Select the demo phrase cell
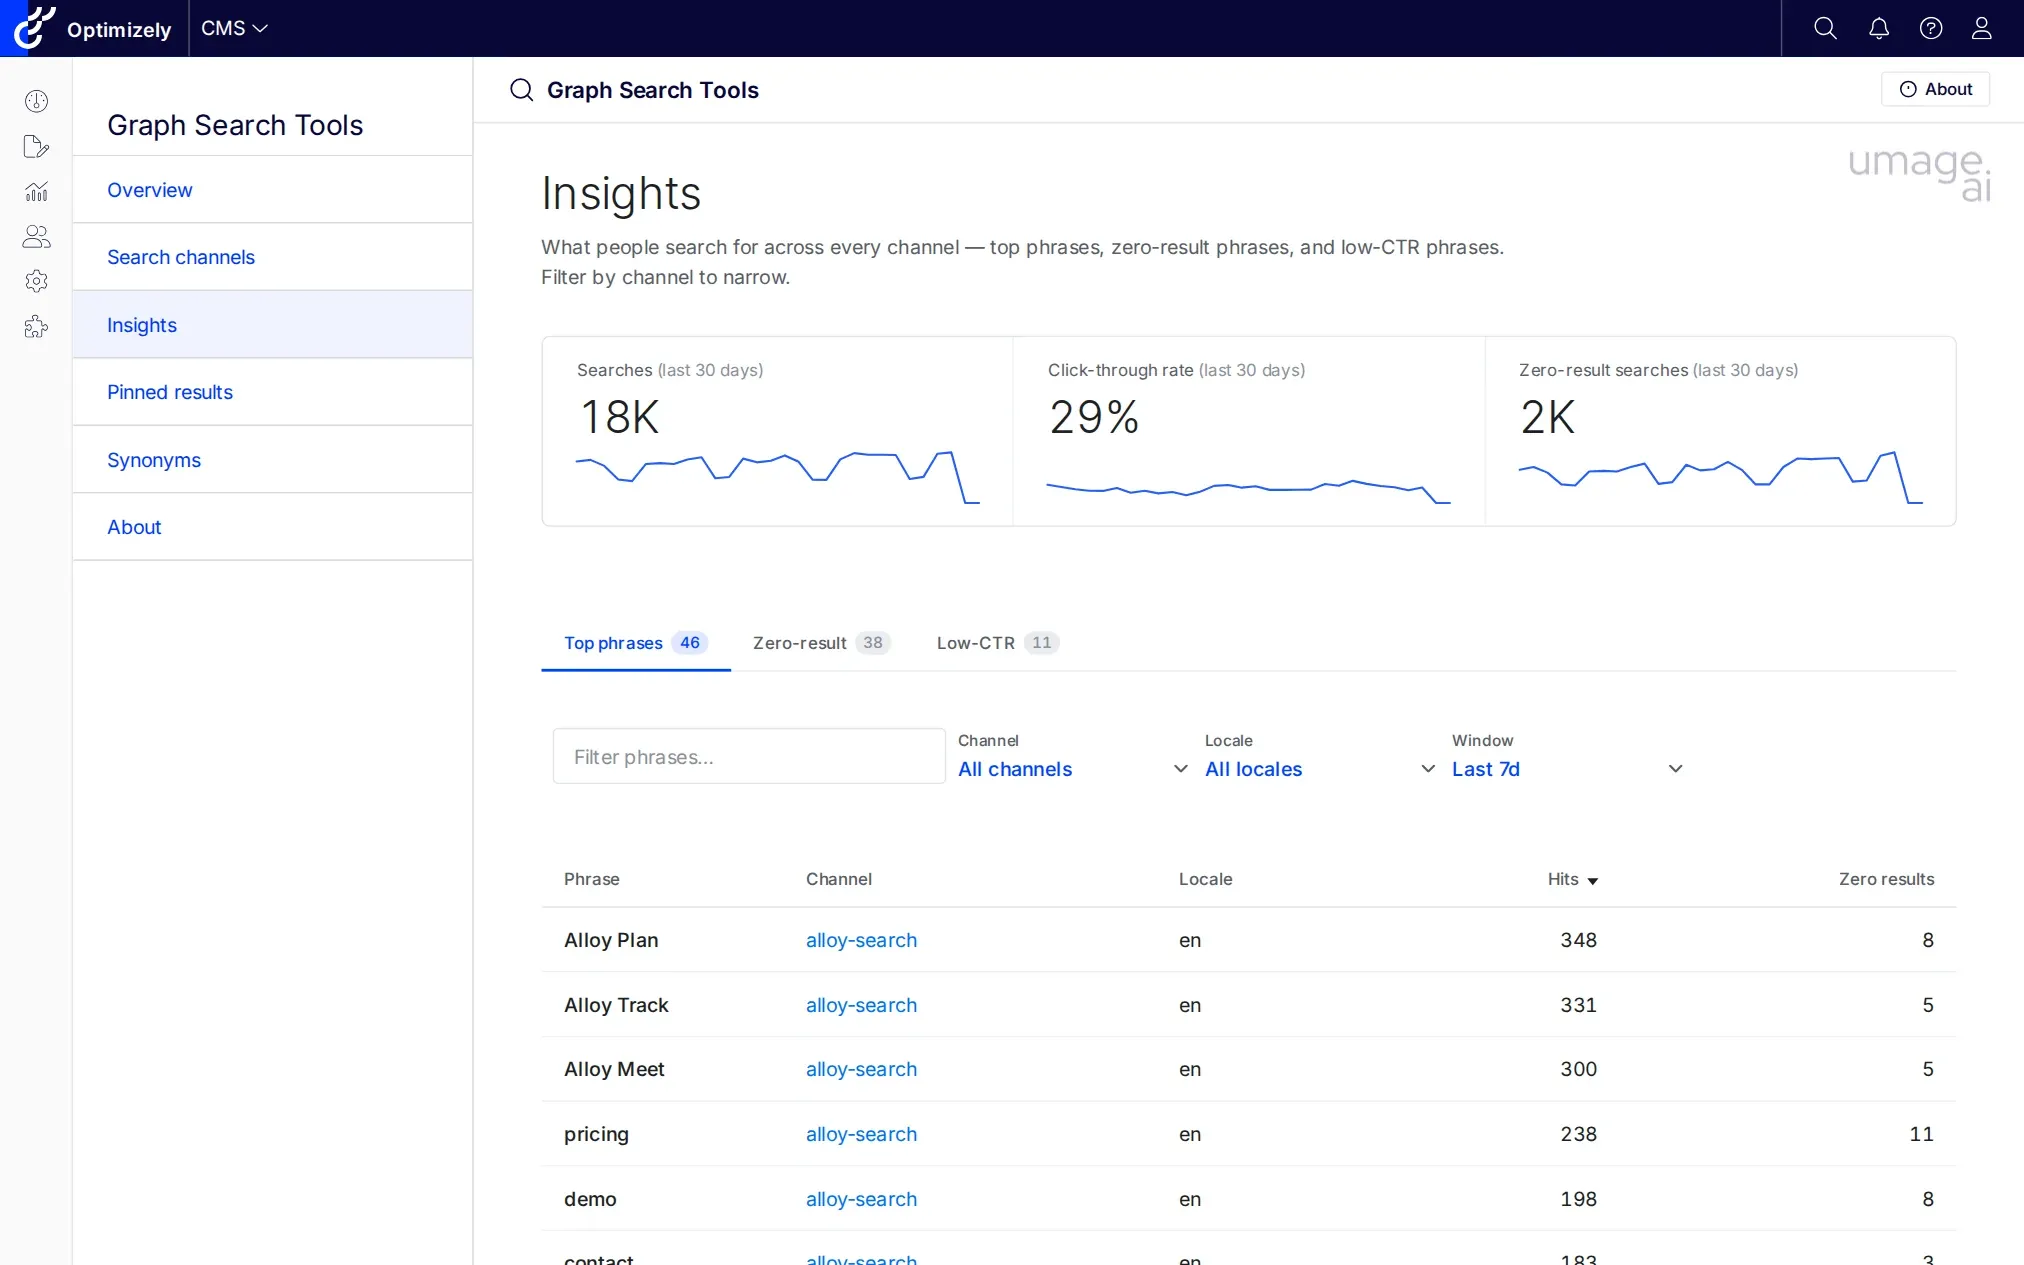2024x1265 pixels. point(590,1199)
